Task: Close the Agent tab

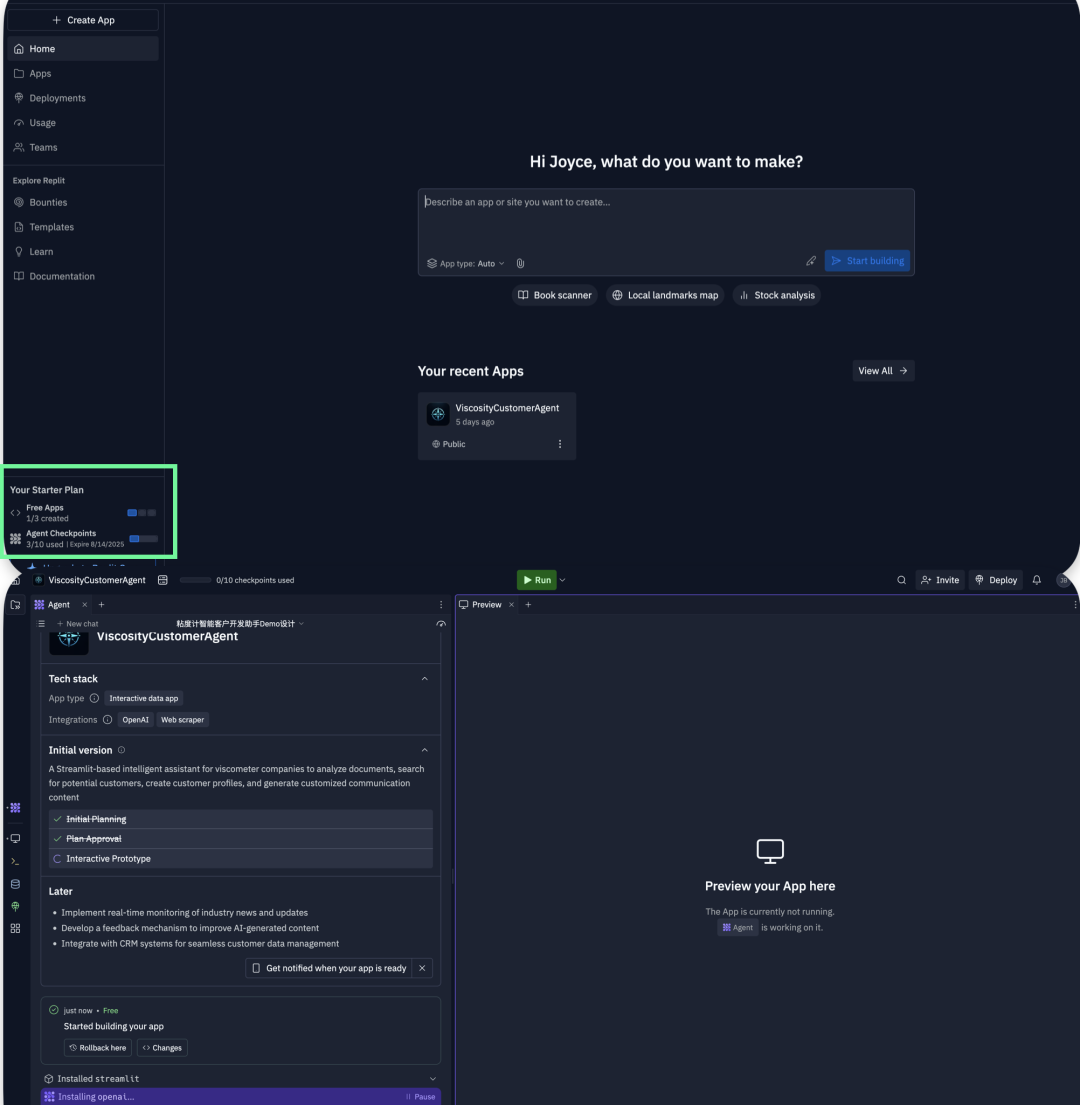Action: pyautogui.click(x=85, y=605)
